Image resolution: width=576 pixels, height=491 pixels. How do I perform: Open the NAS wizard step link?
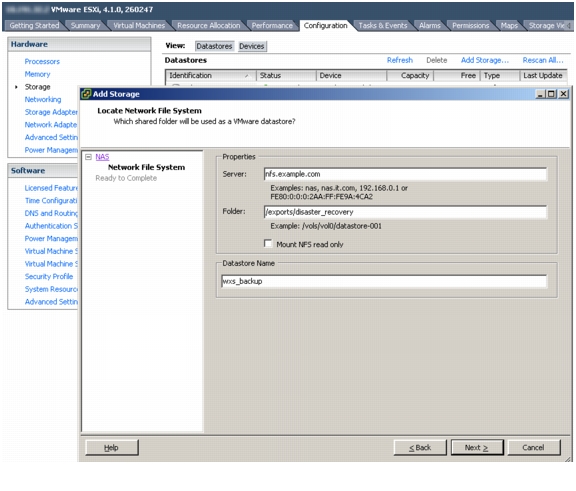tap(102, 157)
